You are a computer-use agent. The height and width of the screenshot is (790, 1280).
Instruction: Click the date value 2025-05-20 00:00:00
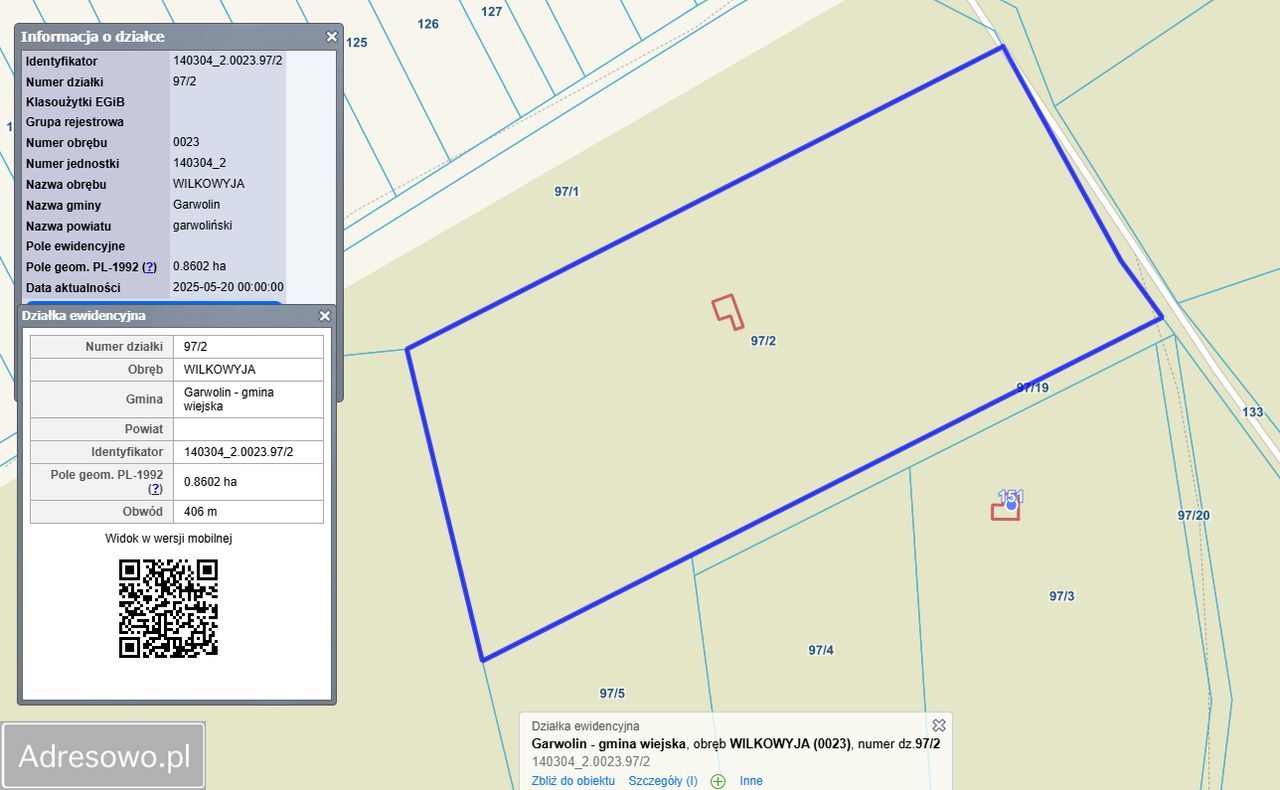coord(228,287)
